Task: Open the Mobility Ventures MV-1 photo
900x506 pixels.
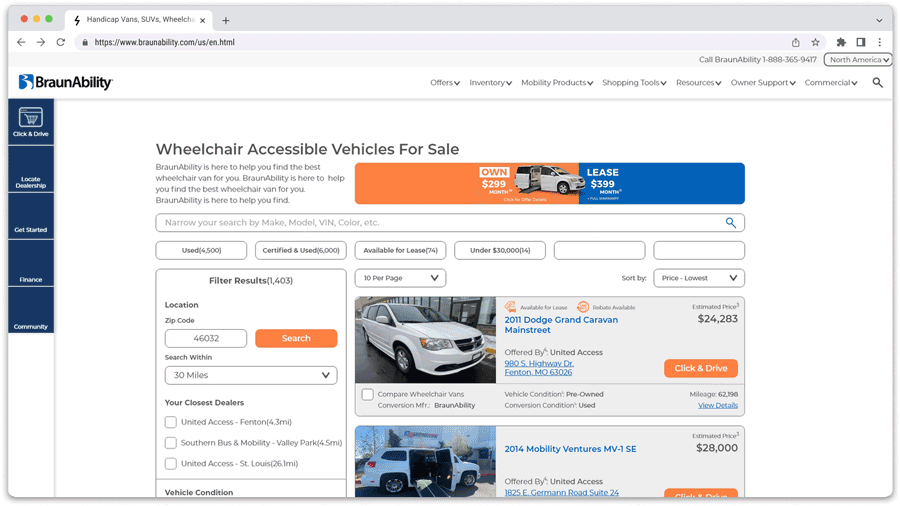Action: tap(425, 461)
